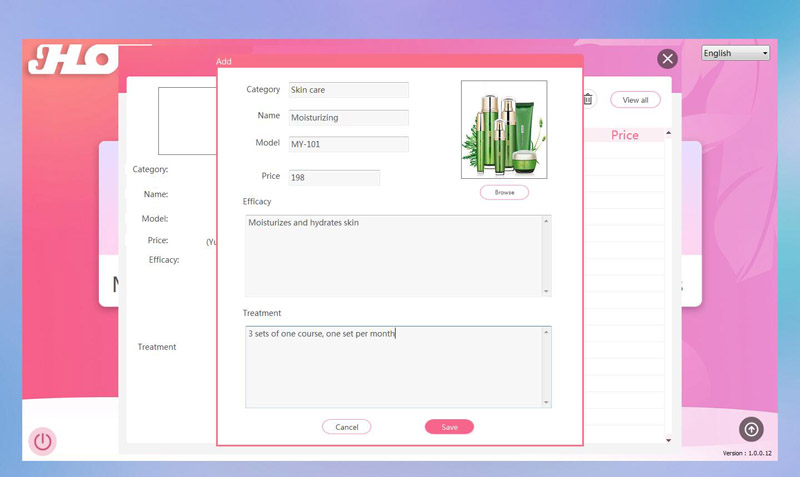Click the Price column header
The height and width of the screenshot is (477, 800).
[625, 135]
